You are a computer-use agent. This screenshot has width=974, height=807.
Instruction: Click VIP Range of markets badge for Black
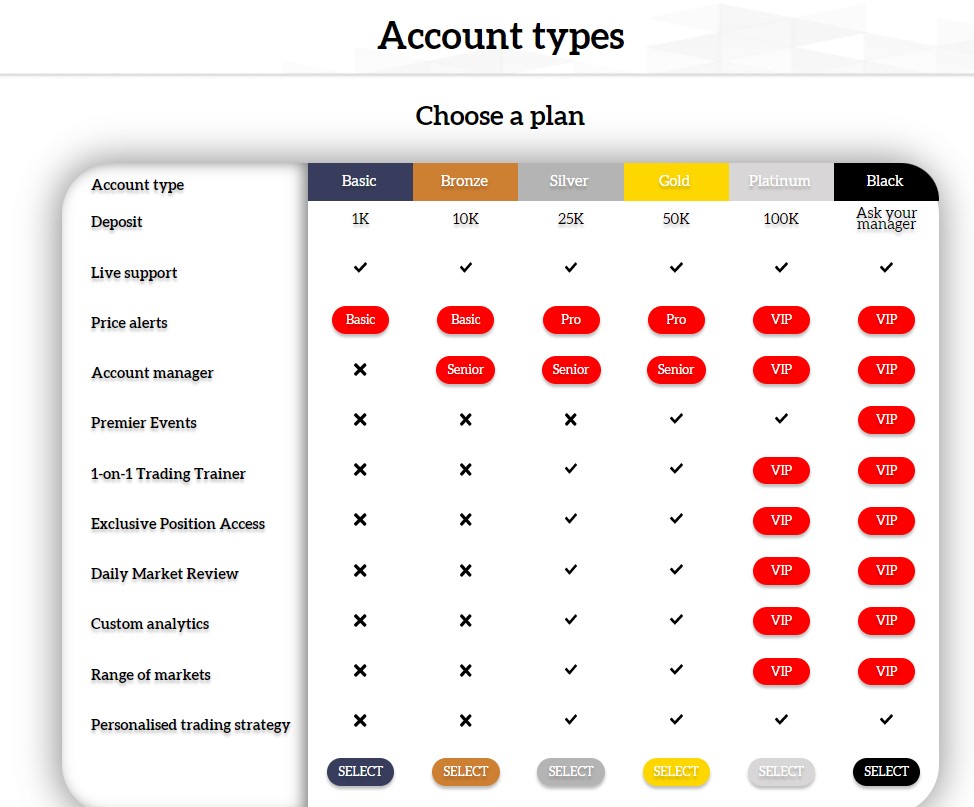point(886,672)
